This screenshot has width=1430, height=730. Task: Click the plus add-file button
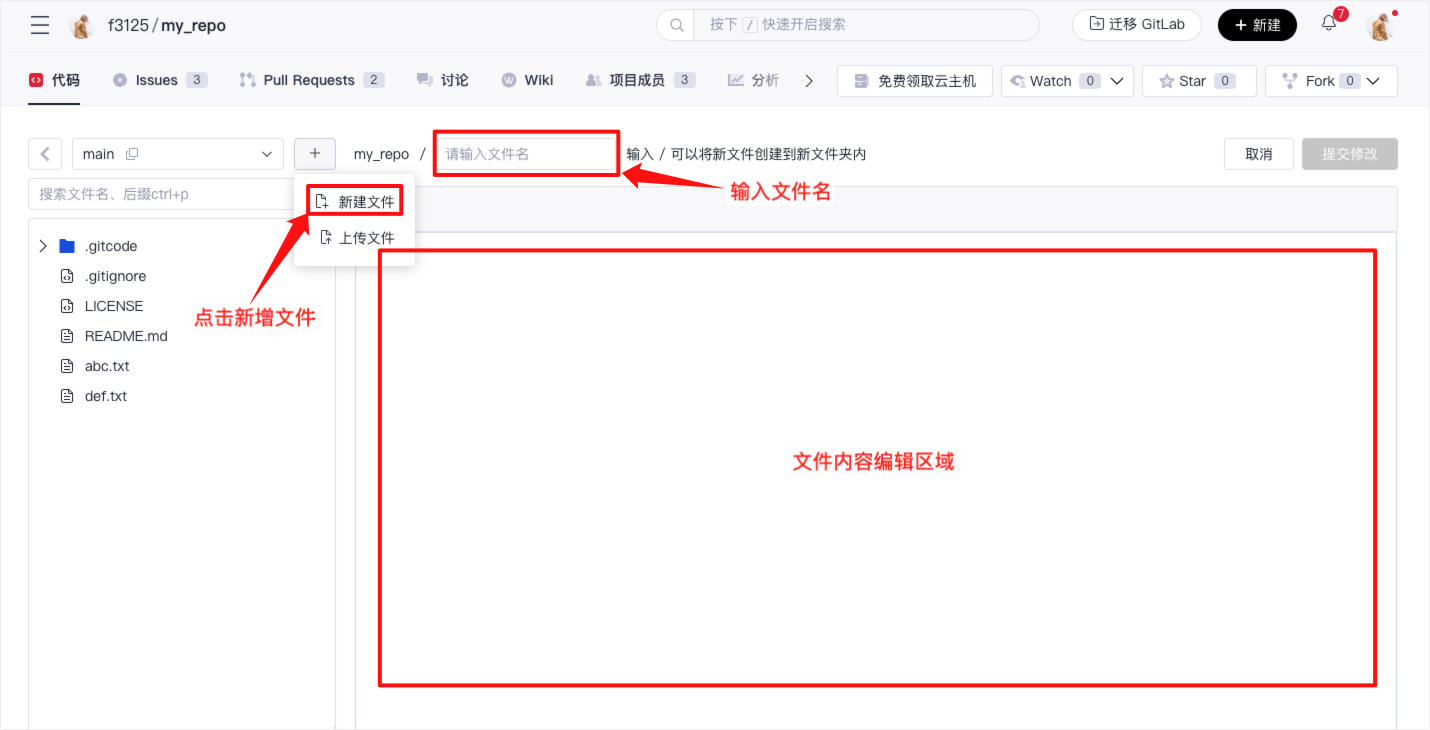(315, 154)
